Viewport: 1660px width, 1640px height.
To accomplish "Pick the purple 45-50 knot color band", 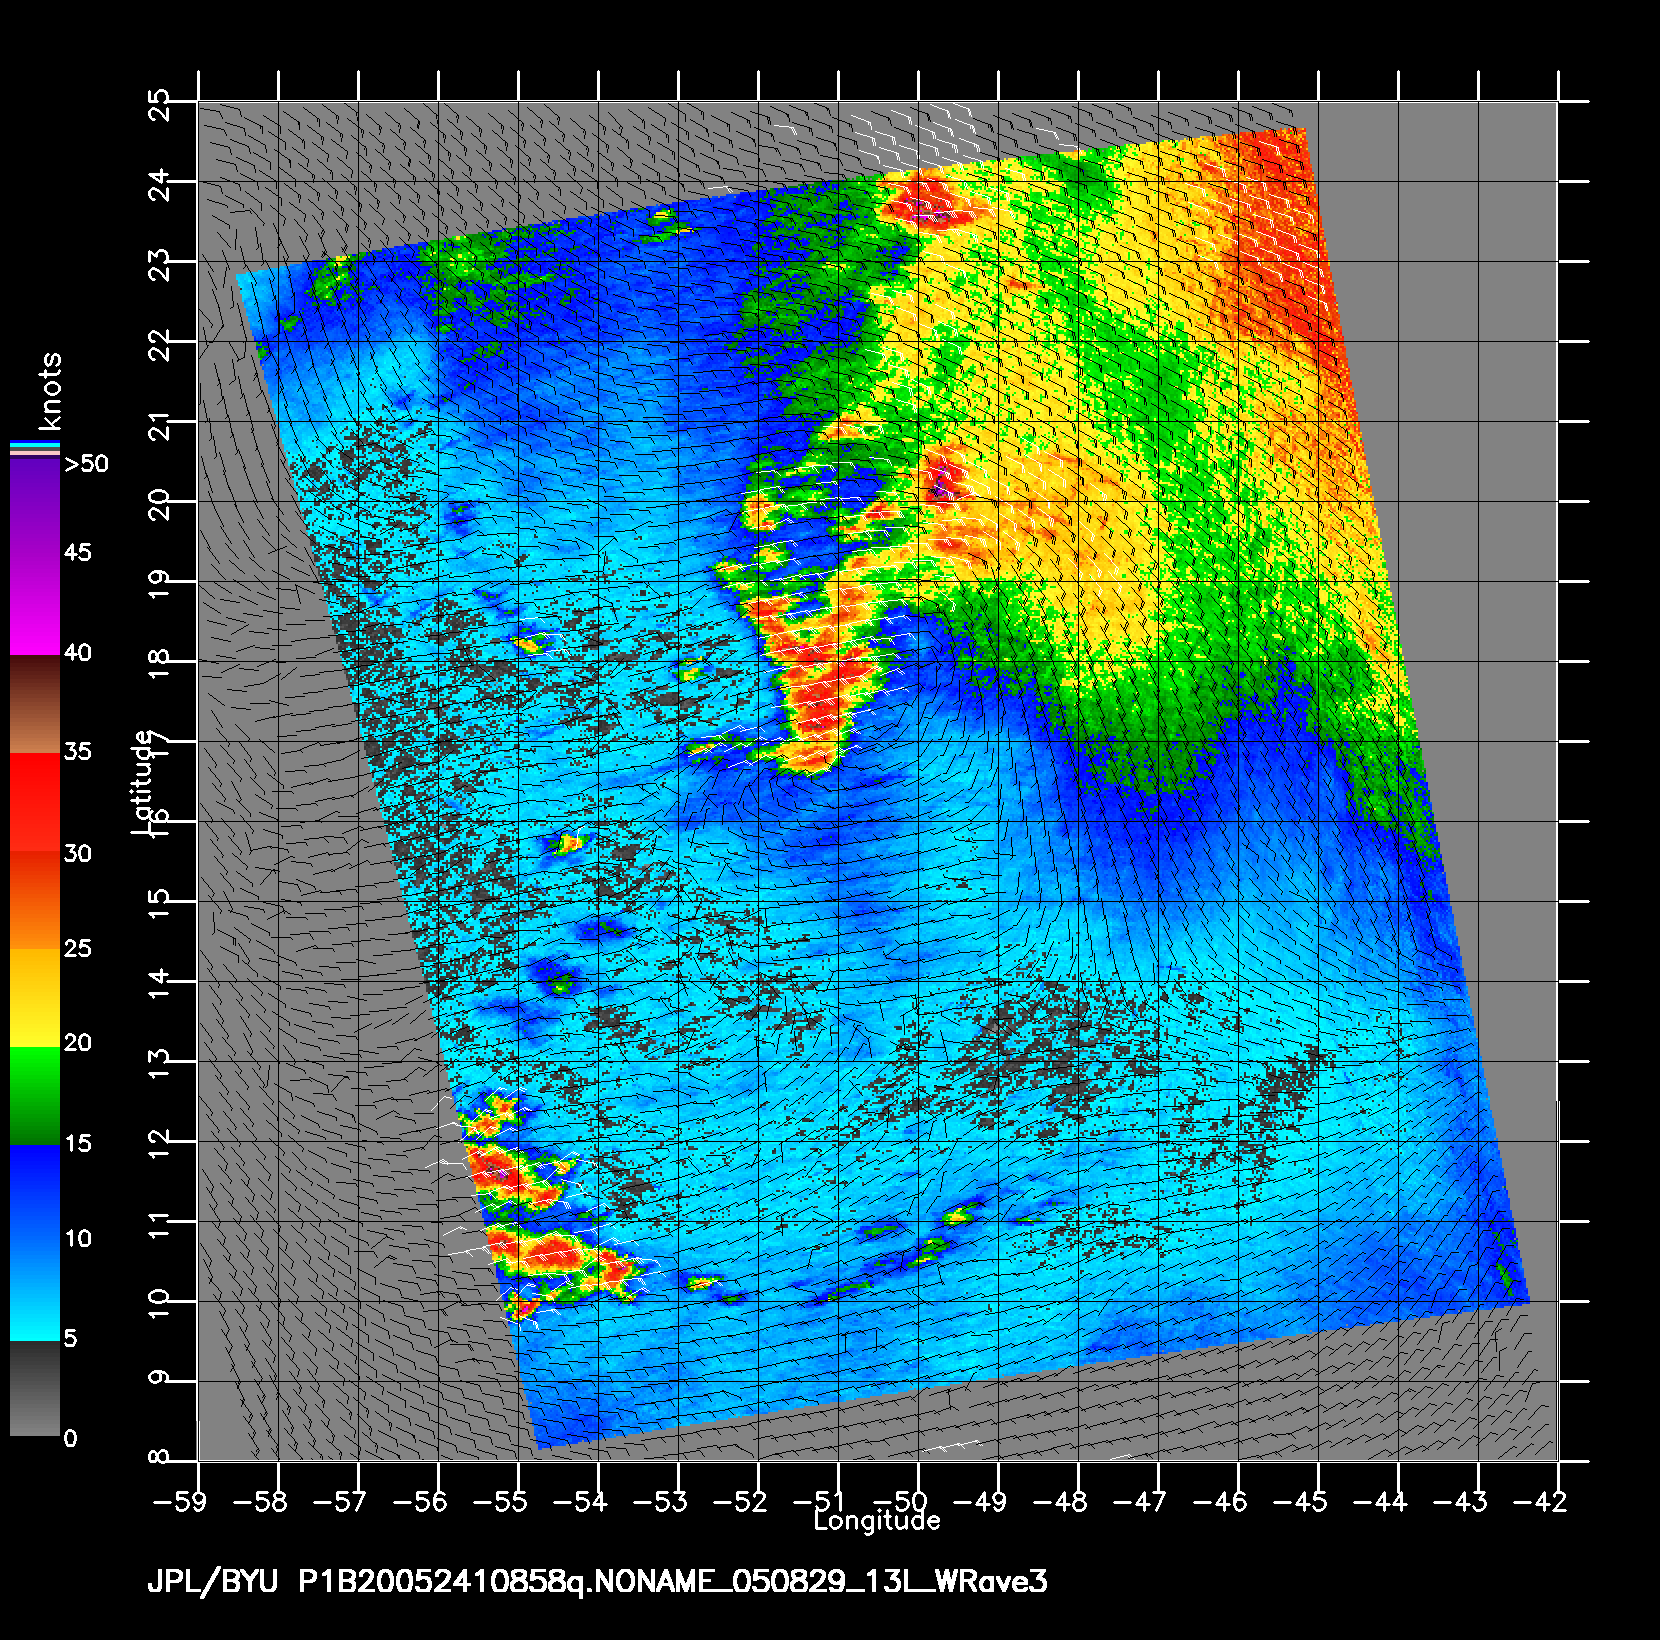I will click(x=35, y=507).
